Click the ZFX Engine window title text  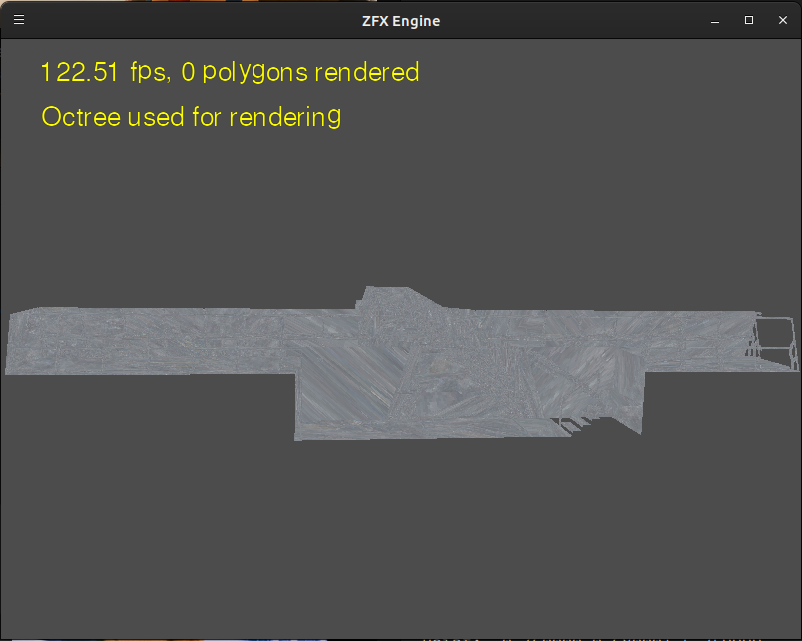400,20
